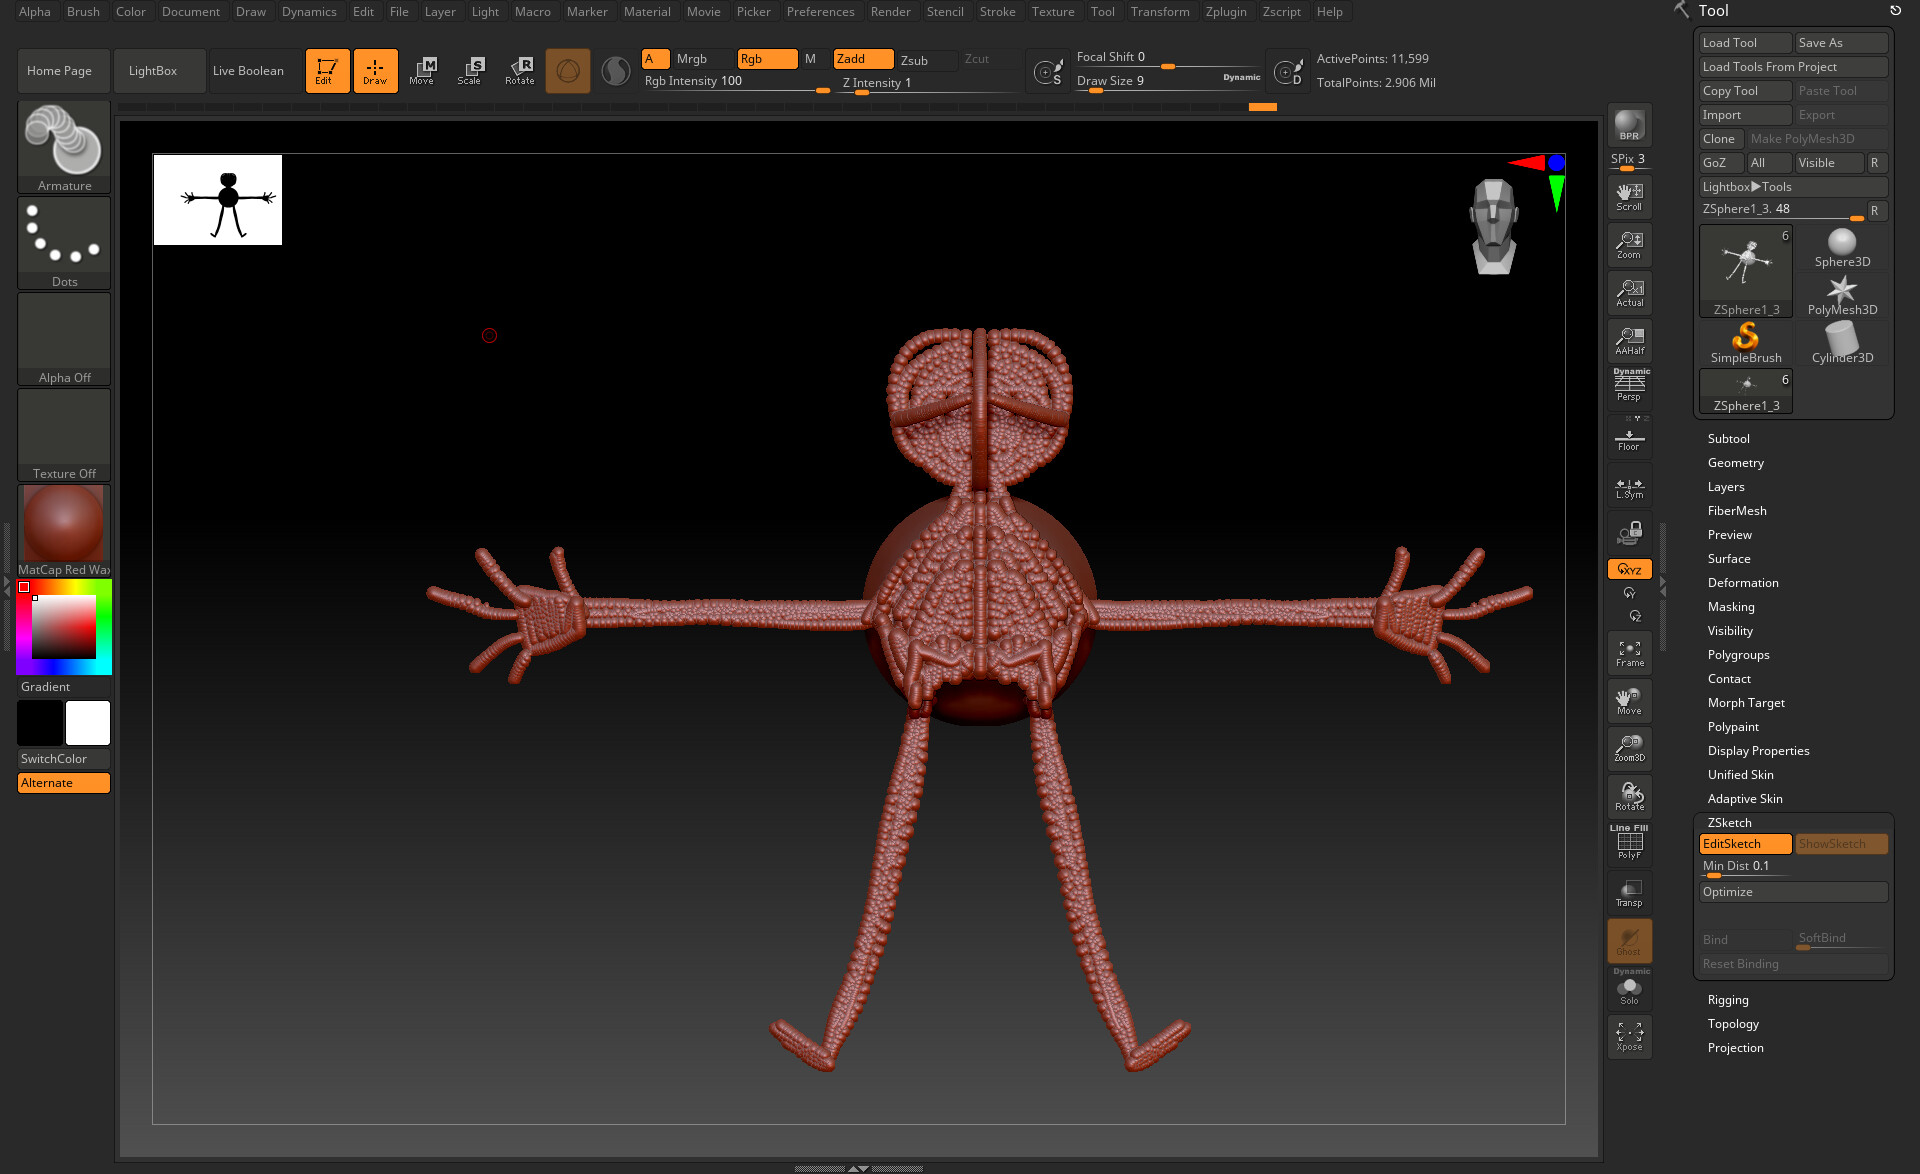Image resolution: width=1920 pixels, height=1174 pixels.
Task: Toggle the Persp perspective button
Action: click(x=1629, y=387)
